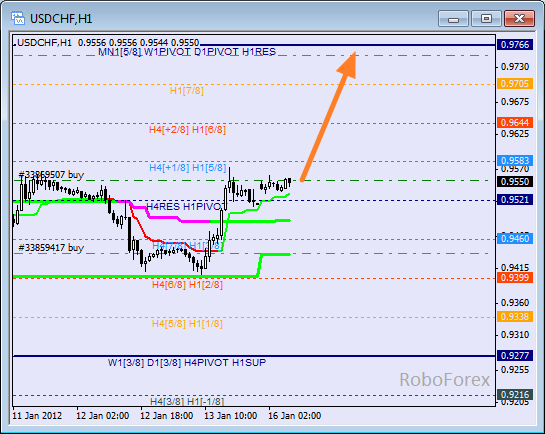Image resolution: width=545 pixels, height=434 pixels.
Task: Click the 0.9583 blue price tag
Action: coord(515,161)
